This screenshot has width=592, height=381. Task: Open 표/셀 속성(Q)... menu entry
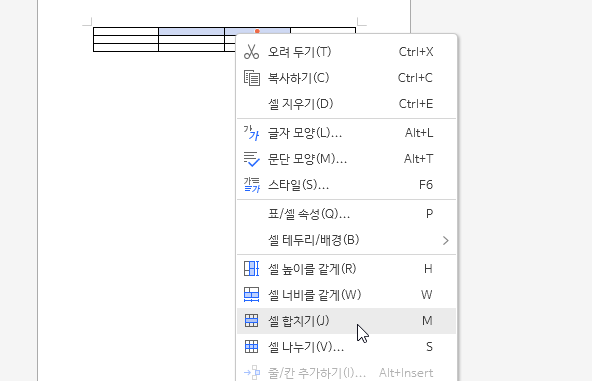pyautogui.click(x=346, y=214)
